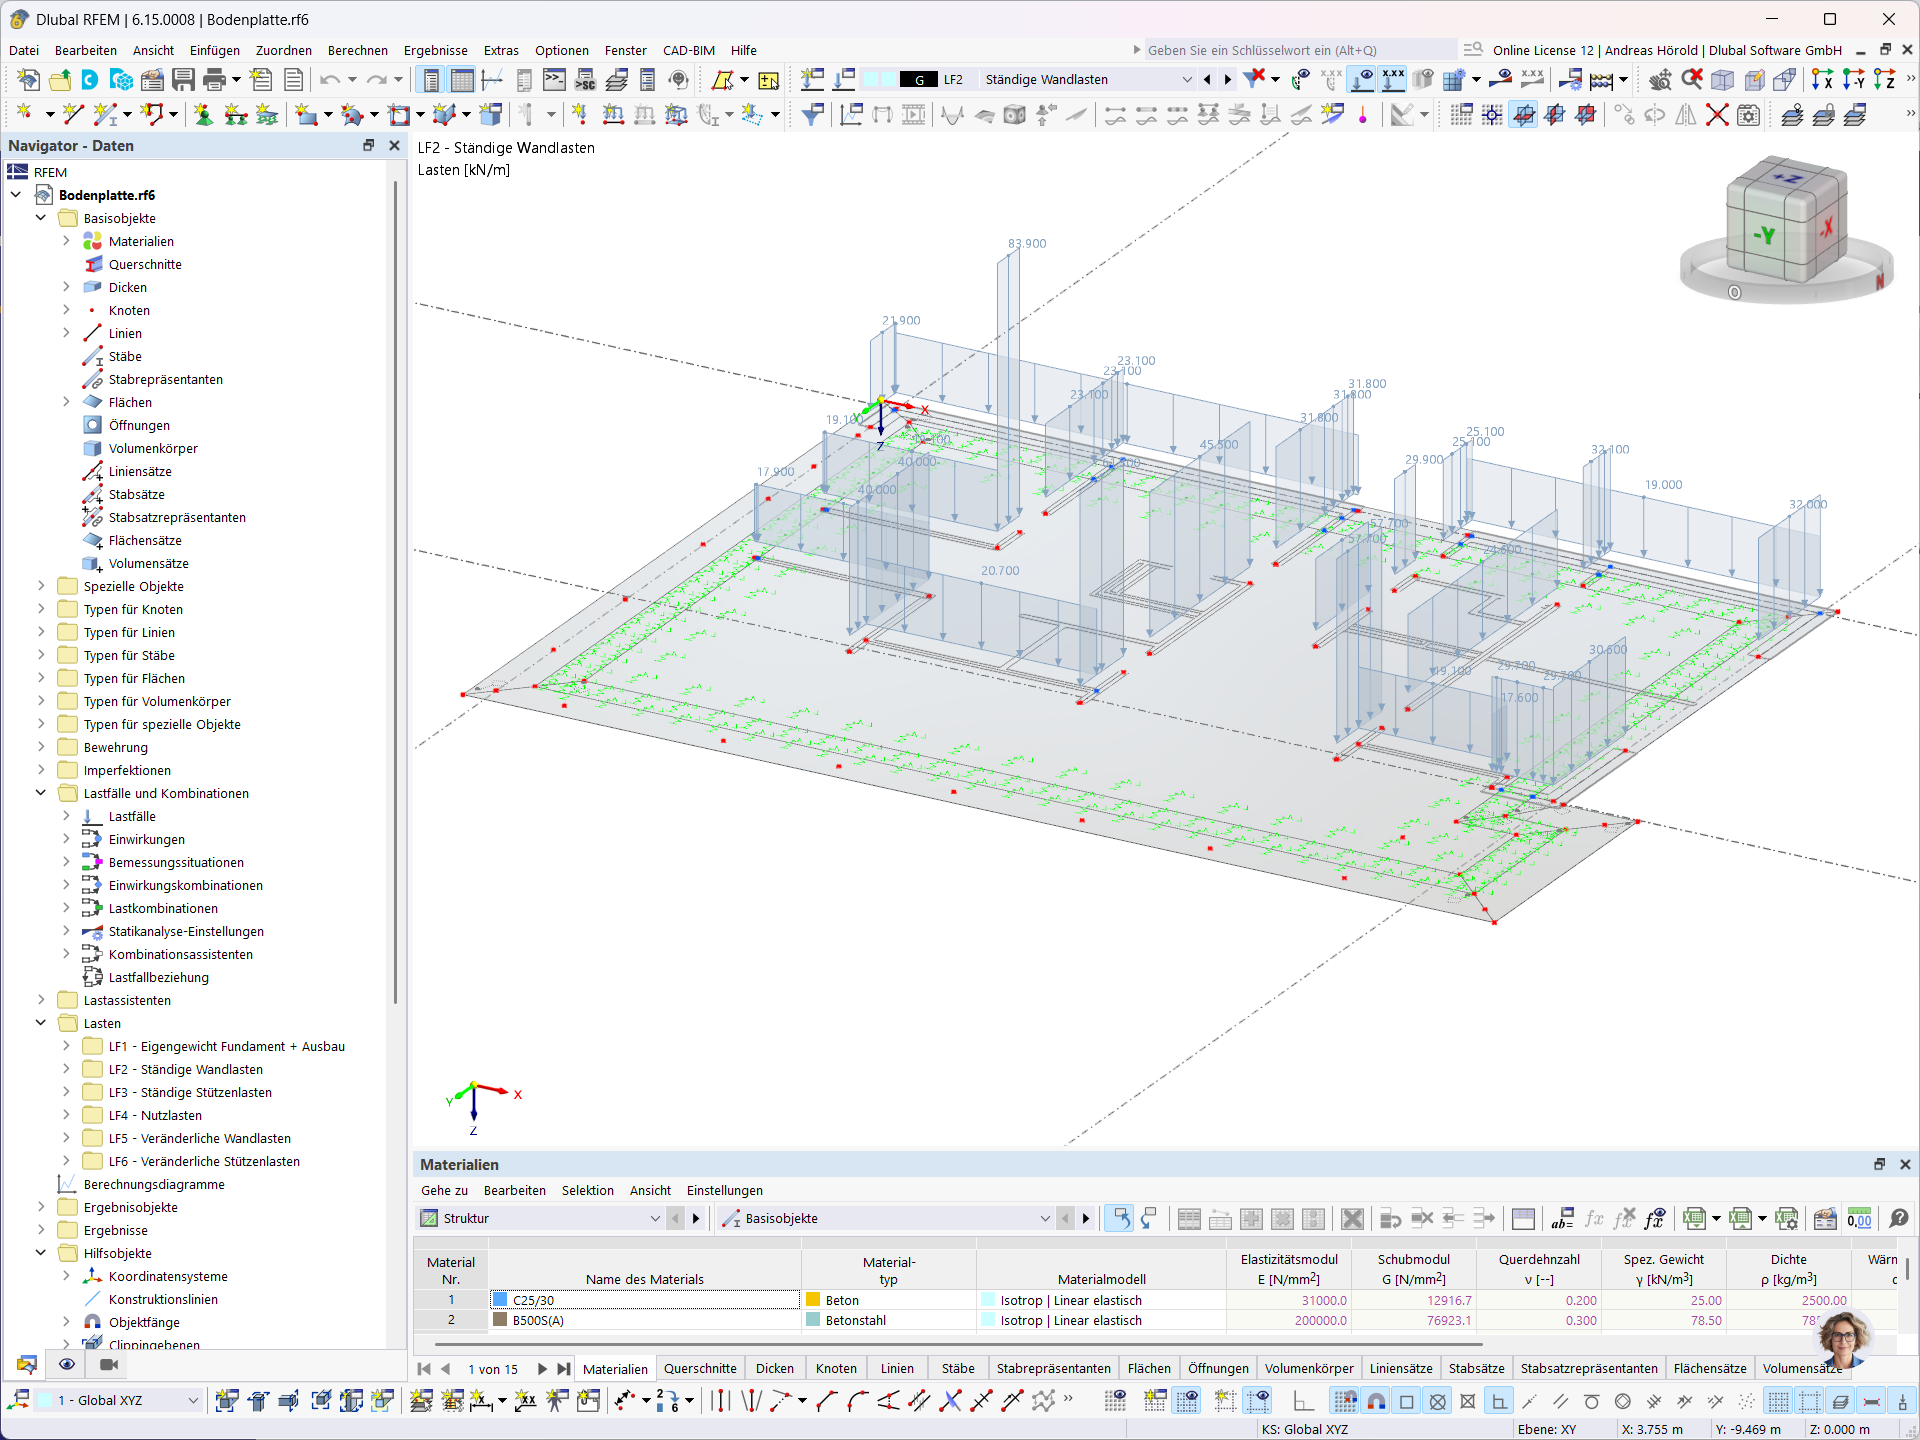1920x1440 pixels.
Task: Open the Struktur dropdown in table panel
Action: [655, 1218]
